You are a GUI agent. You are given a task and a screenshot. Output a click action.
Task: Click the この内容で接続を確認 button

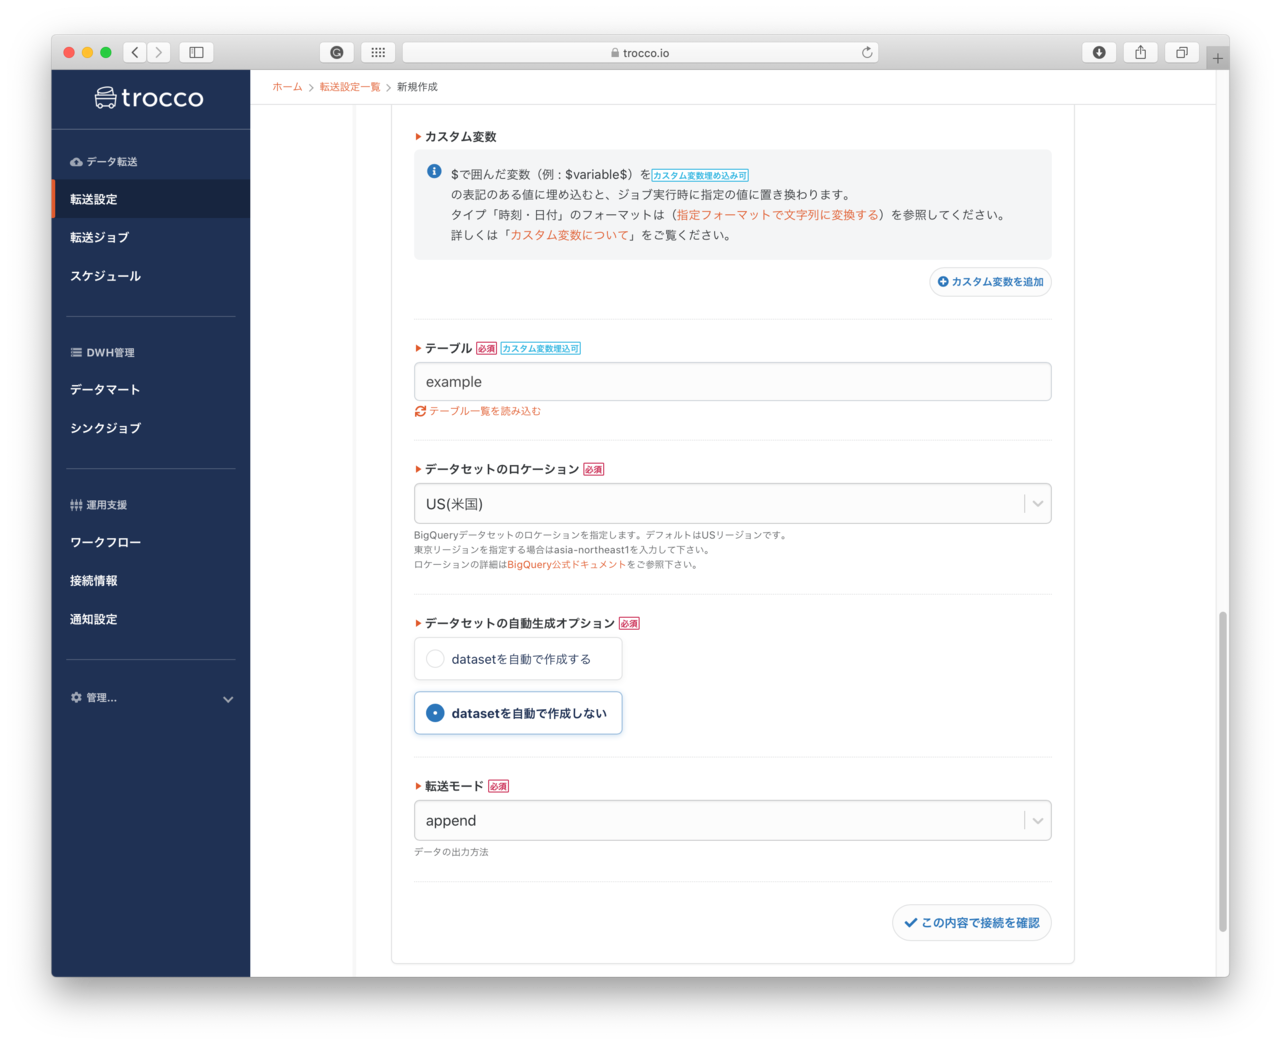(971, 923)
